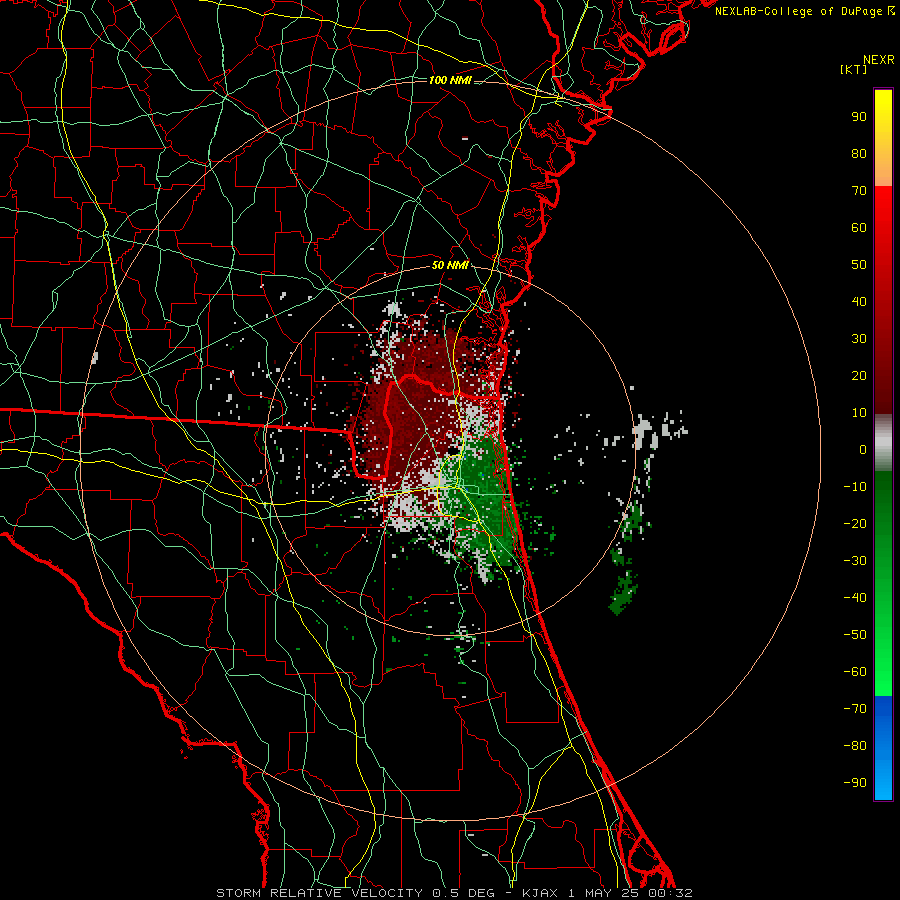Click the -40 value on the velocity scale
Screen dimensions: 900x900
pyautogui.click(x=855, y=598)
